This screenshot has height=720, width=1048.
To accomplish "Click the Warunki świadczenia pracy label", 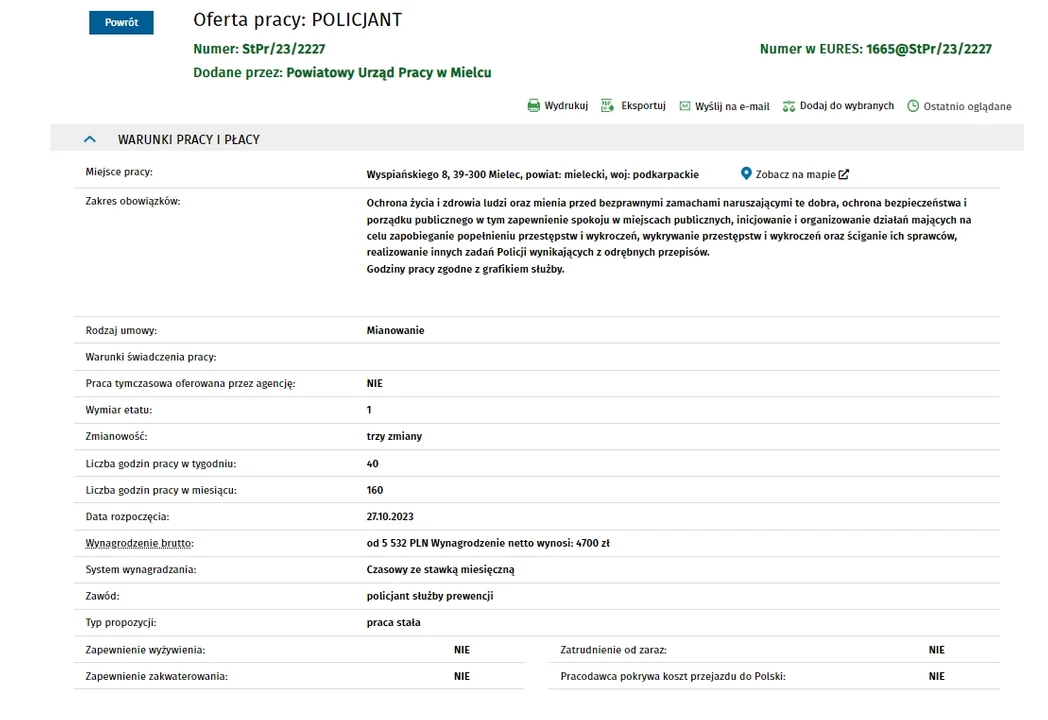I will tap(150, 357).
